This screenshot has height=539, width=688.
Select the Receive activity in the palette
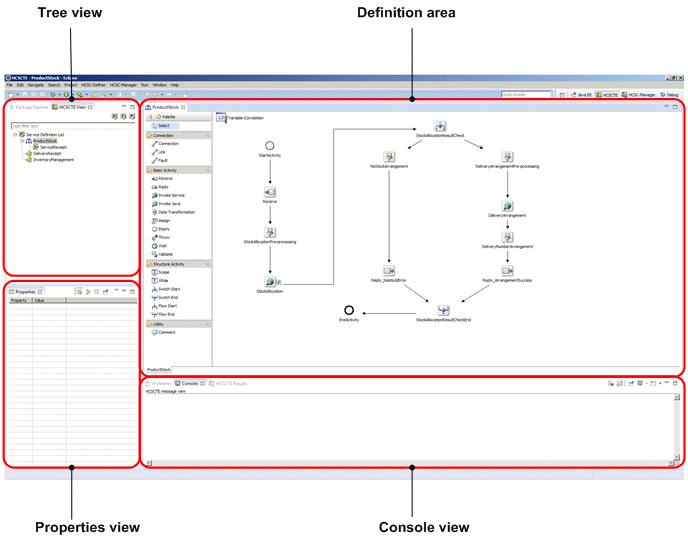(162, 178)
